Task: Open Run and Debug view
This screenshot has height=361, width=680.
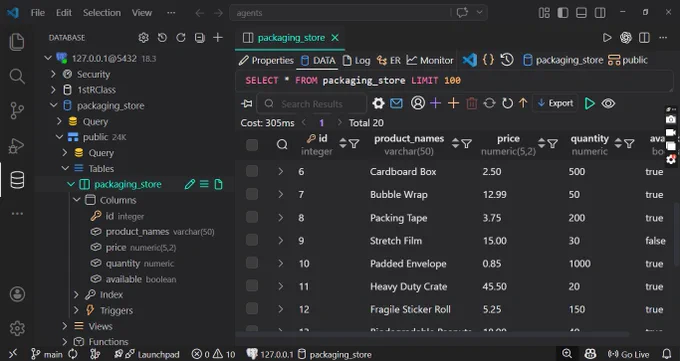Action: coord(17,146)
